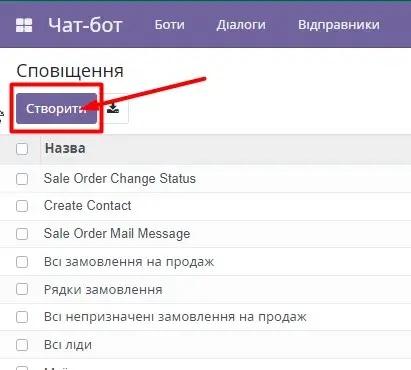Open the Діалоги menu
The image size is (411, 370).
(x=241, y=25)
